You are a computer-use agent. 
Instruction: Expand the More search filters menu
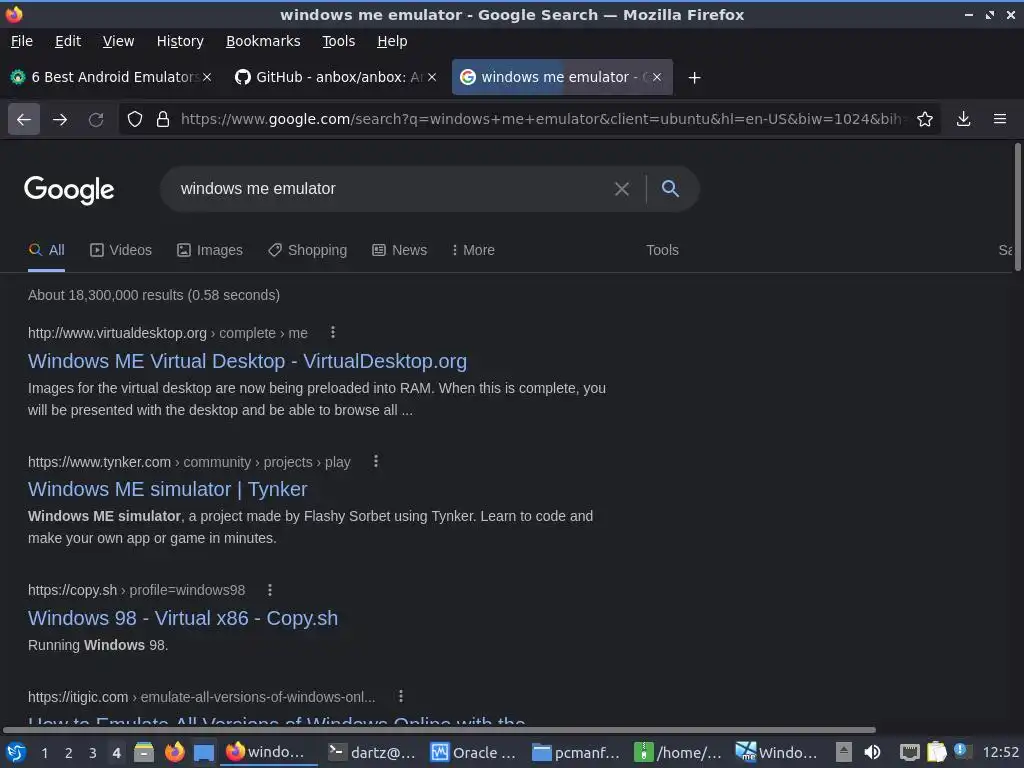click(473, 250)
